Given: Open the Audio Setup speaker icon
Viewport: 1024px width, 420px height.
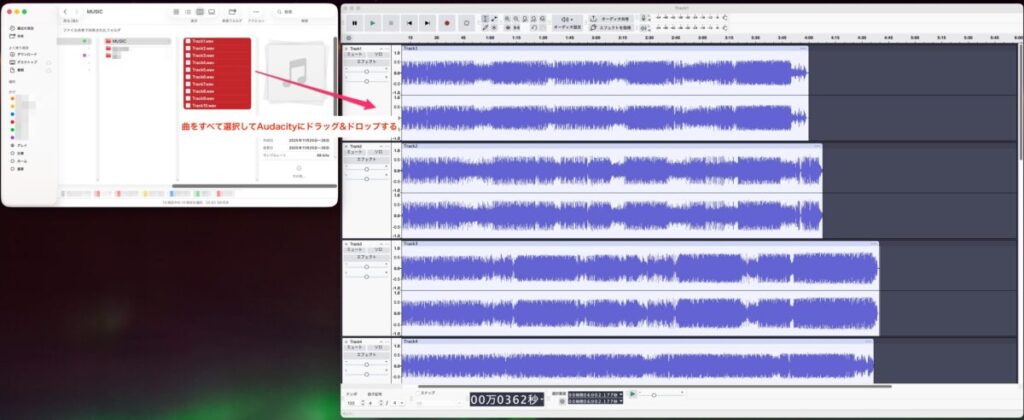Looking at the screenshot, I should (x=568, y=20).
